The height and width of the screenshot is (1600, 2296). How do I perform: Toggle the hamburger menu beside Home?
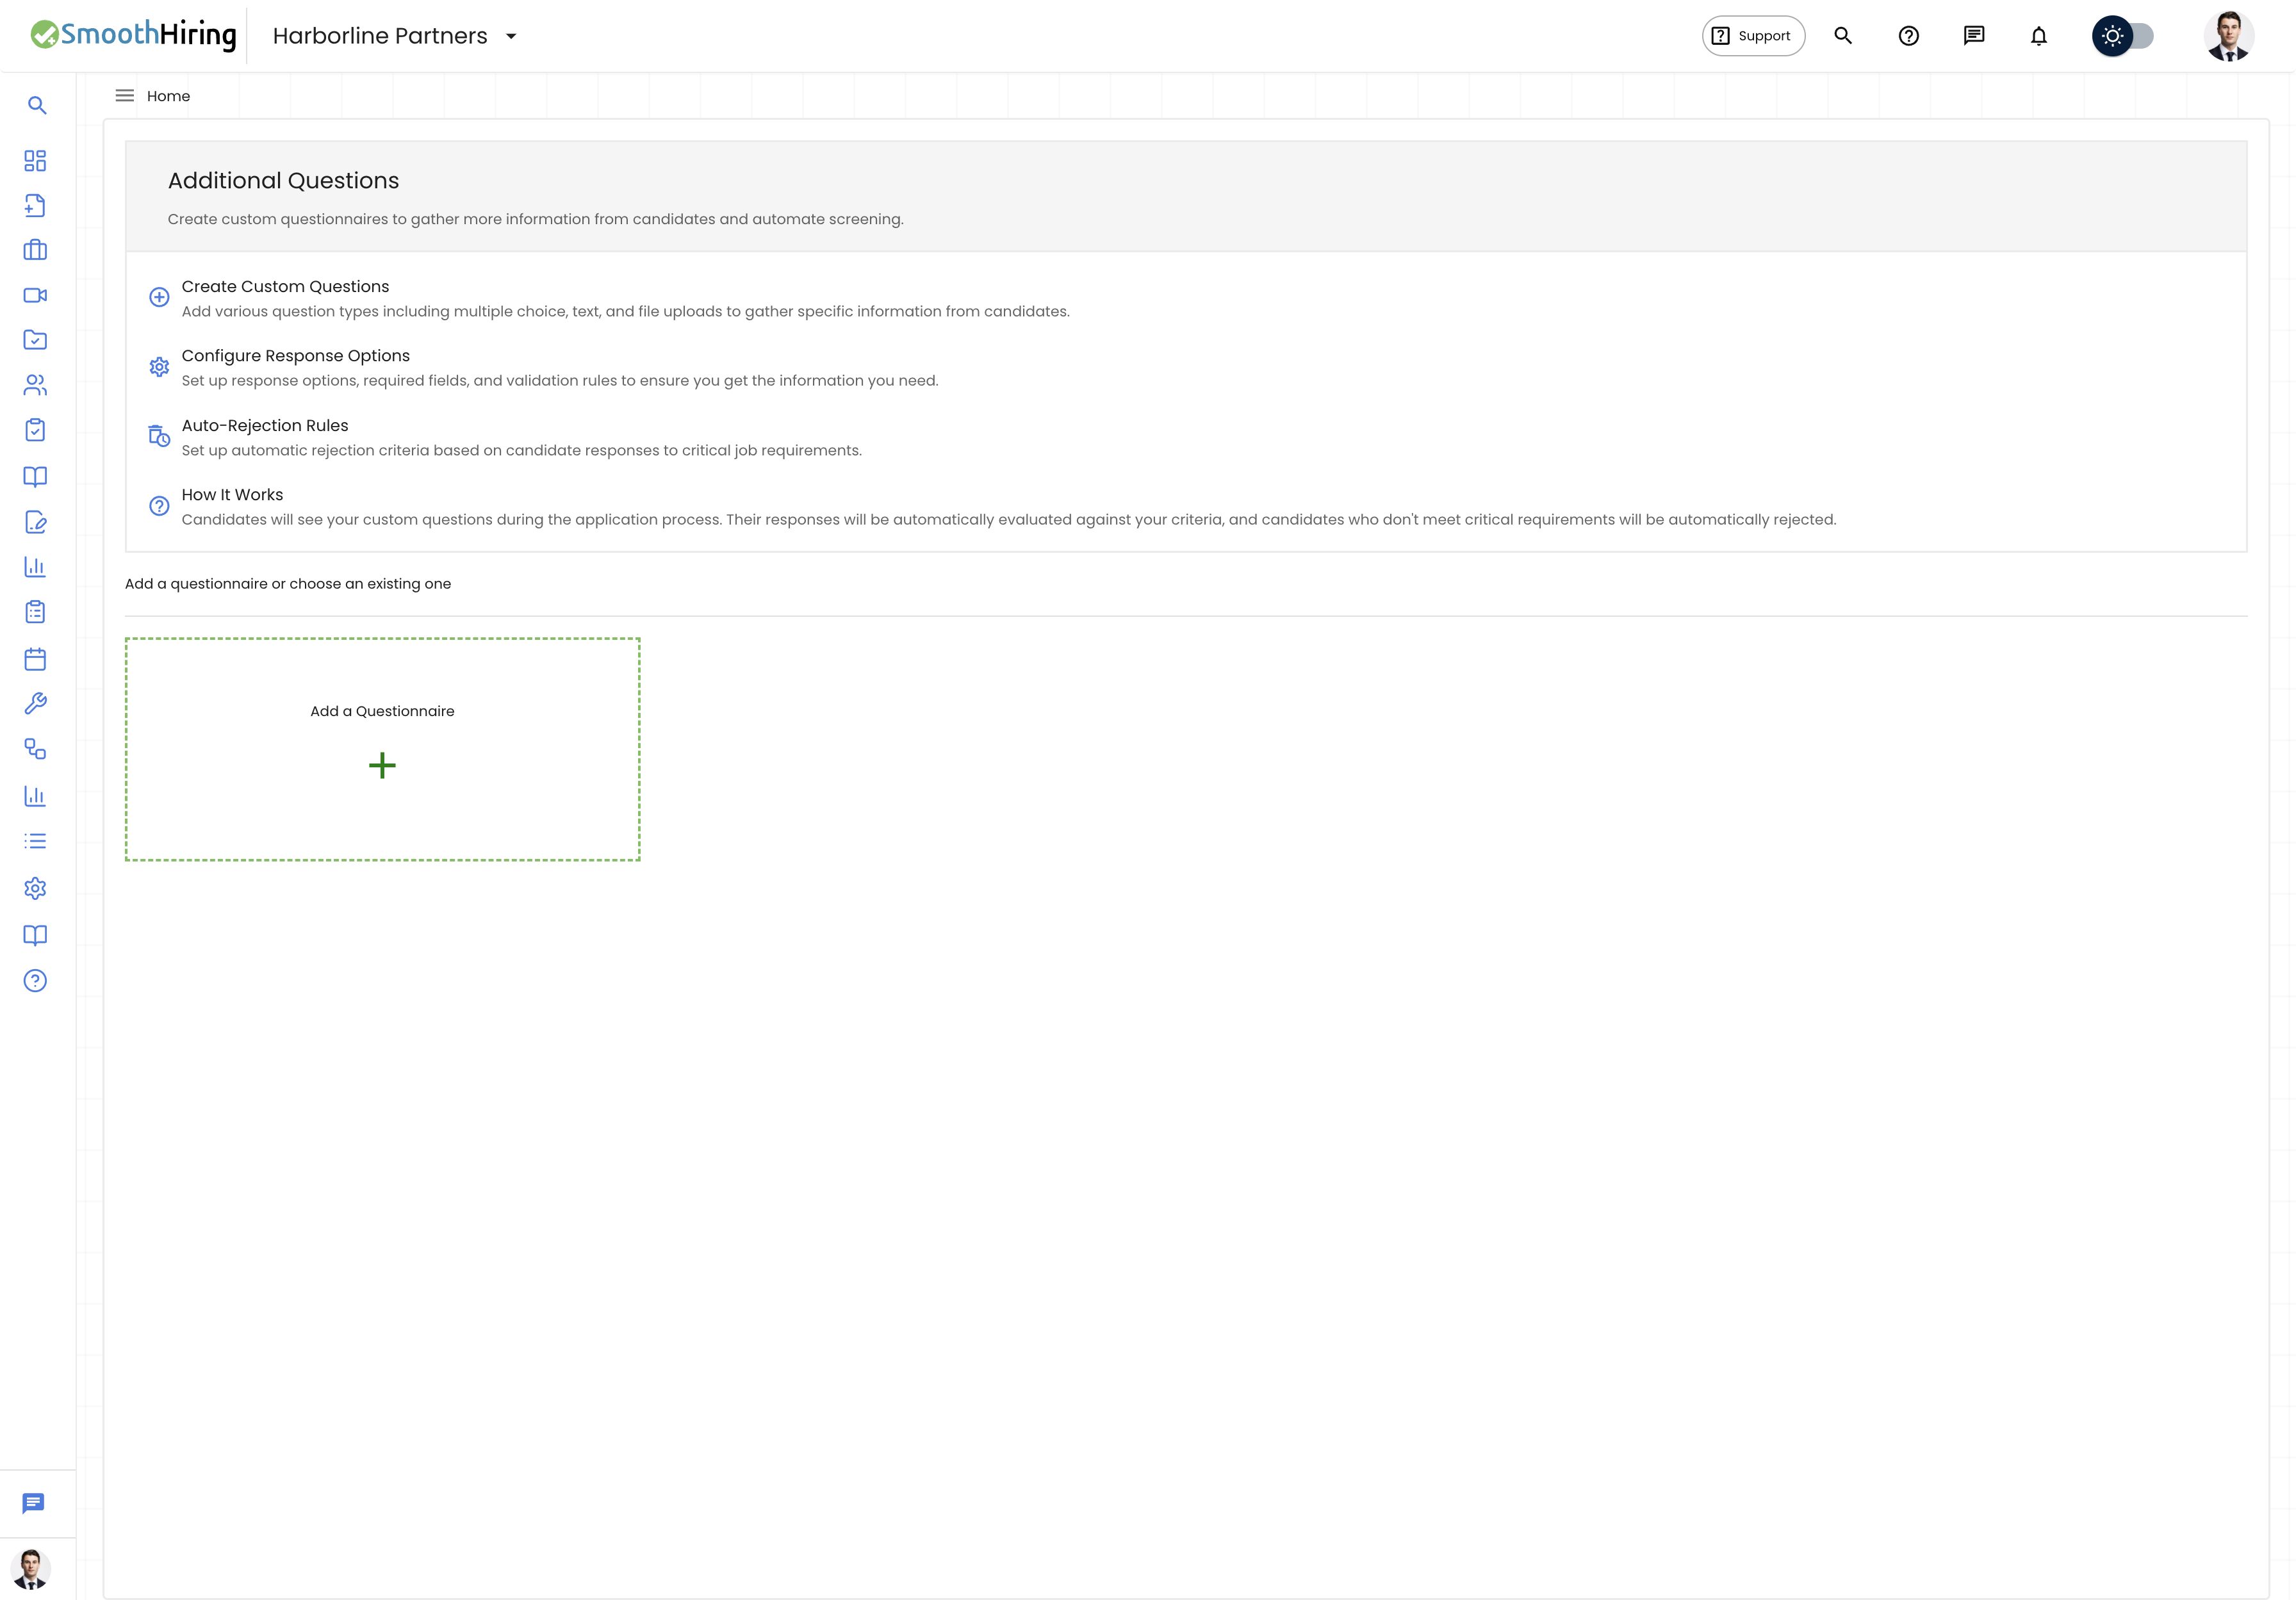click(125, 96)
